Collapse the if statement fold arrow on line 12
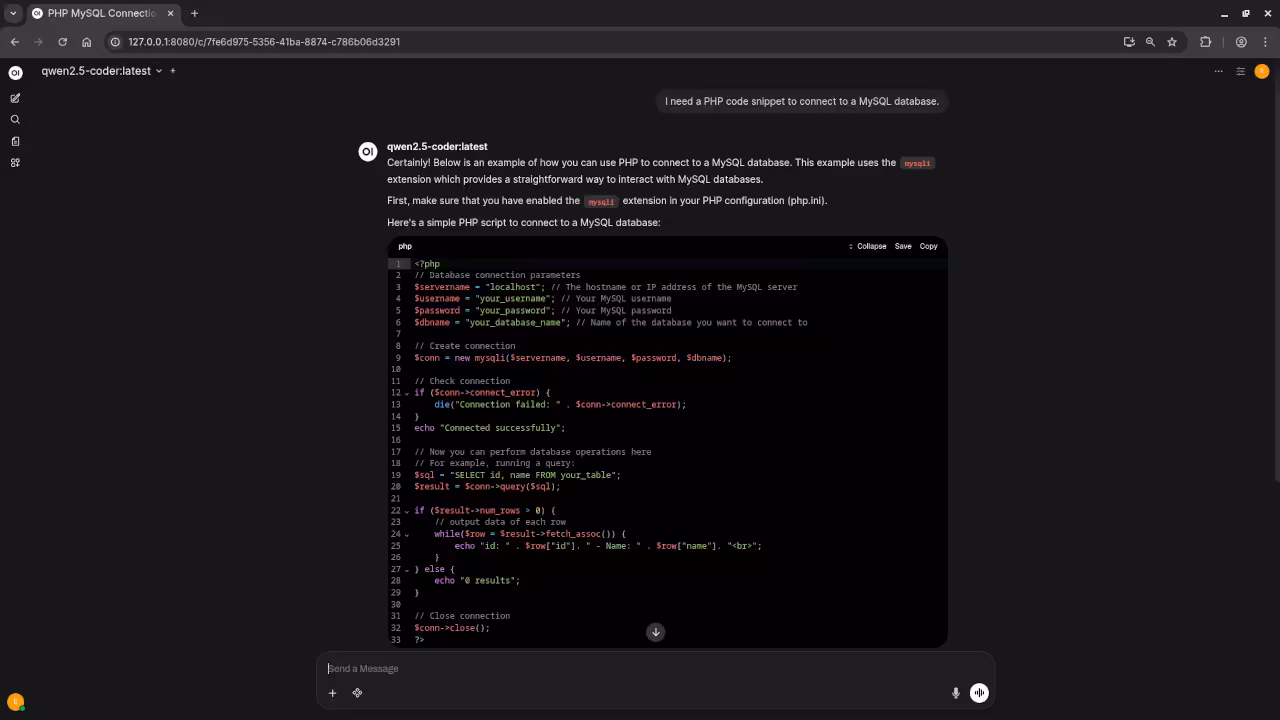The width and height of the screenshot is (1280, 720). [406, 393]
